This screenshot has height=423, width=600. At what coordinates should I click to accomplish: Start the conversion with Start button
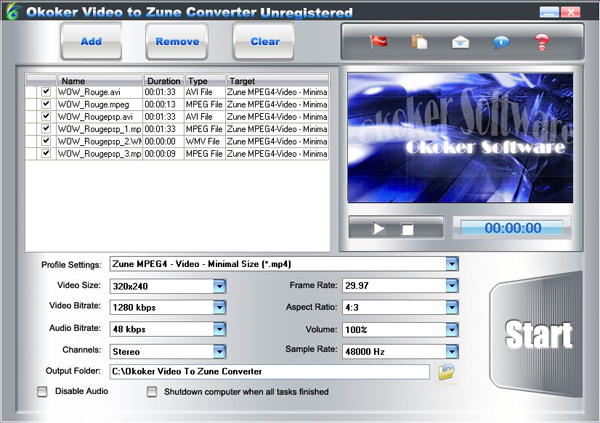538,335
